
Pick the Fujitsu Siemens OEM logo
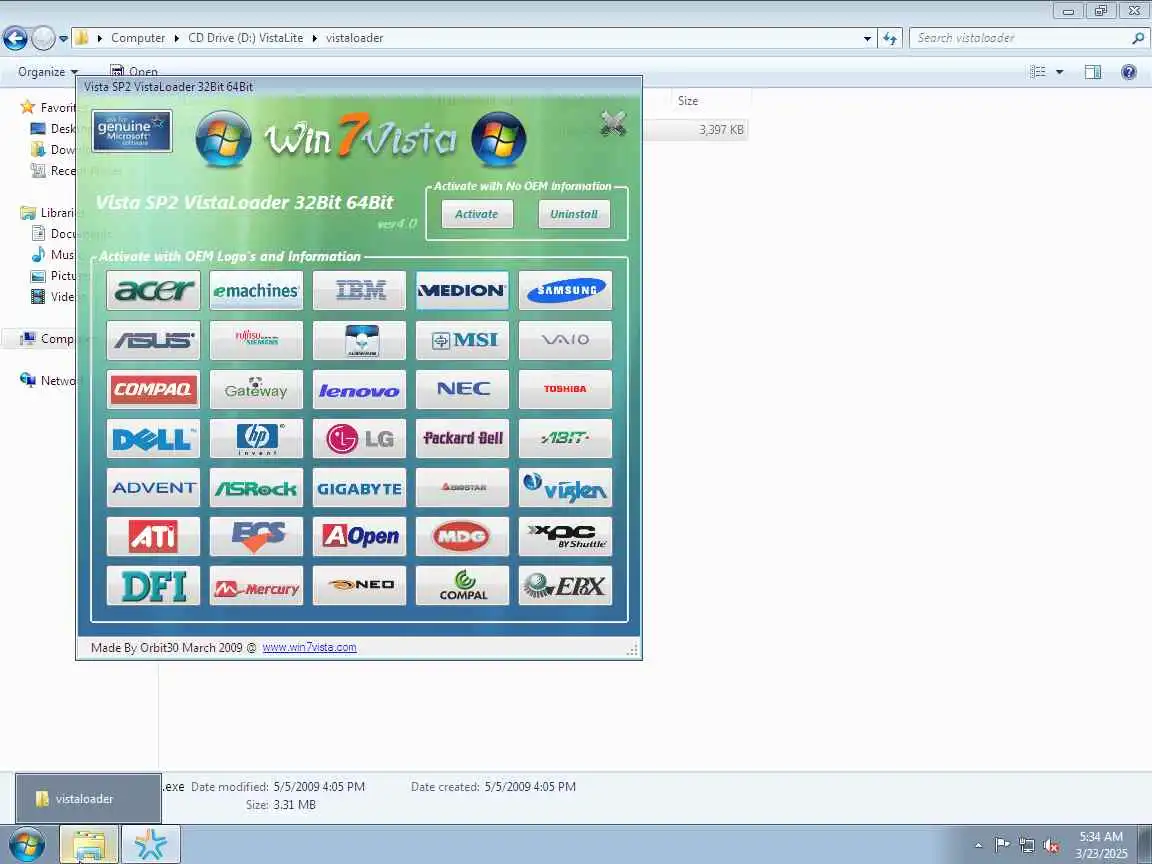[256, 340]
